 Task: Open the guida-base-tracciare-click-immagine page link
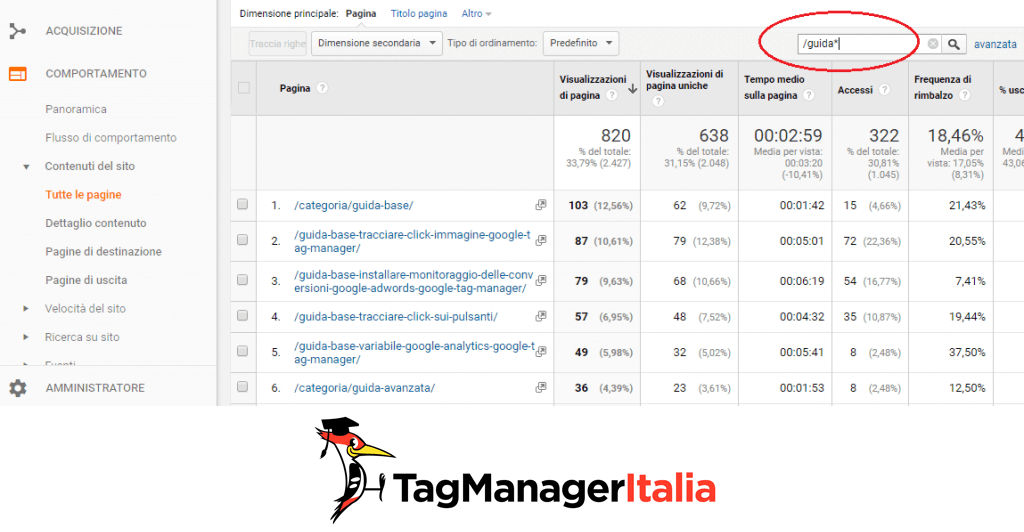412,242
